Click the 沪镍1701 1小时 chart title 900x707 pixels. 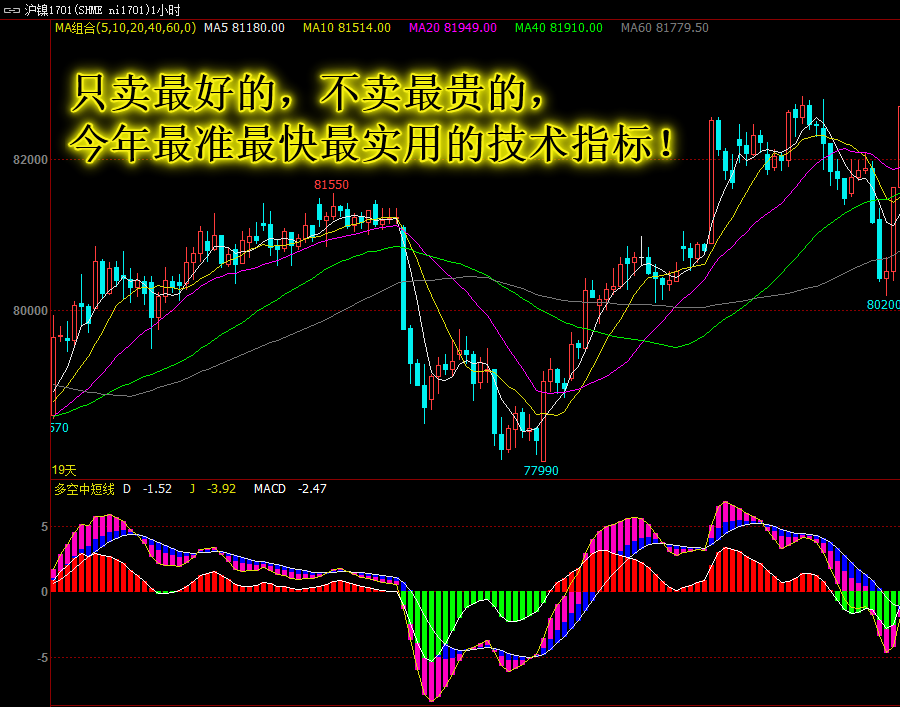pos(103,9)
